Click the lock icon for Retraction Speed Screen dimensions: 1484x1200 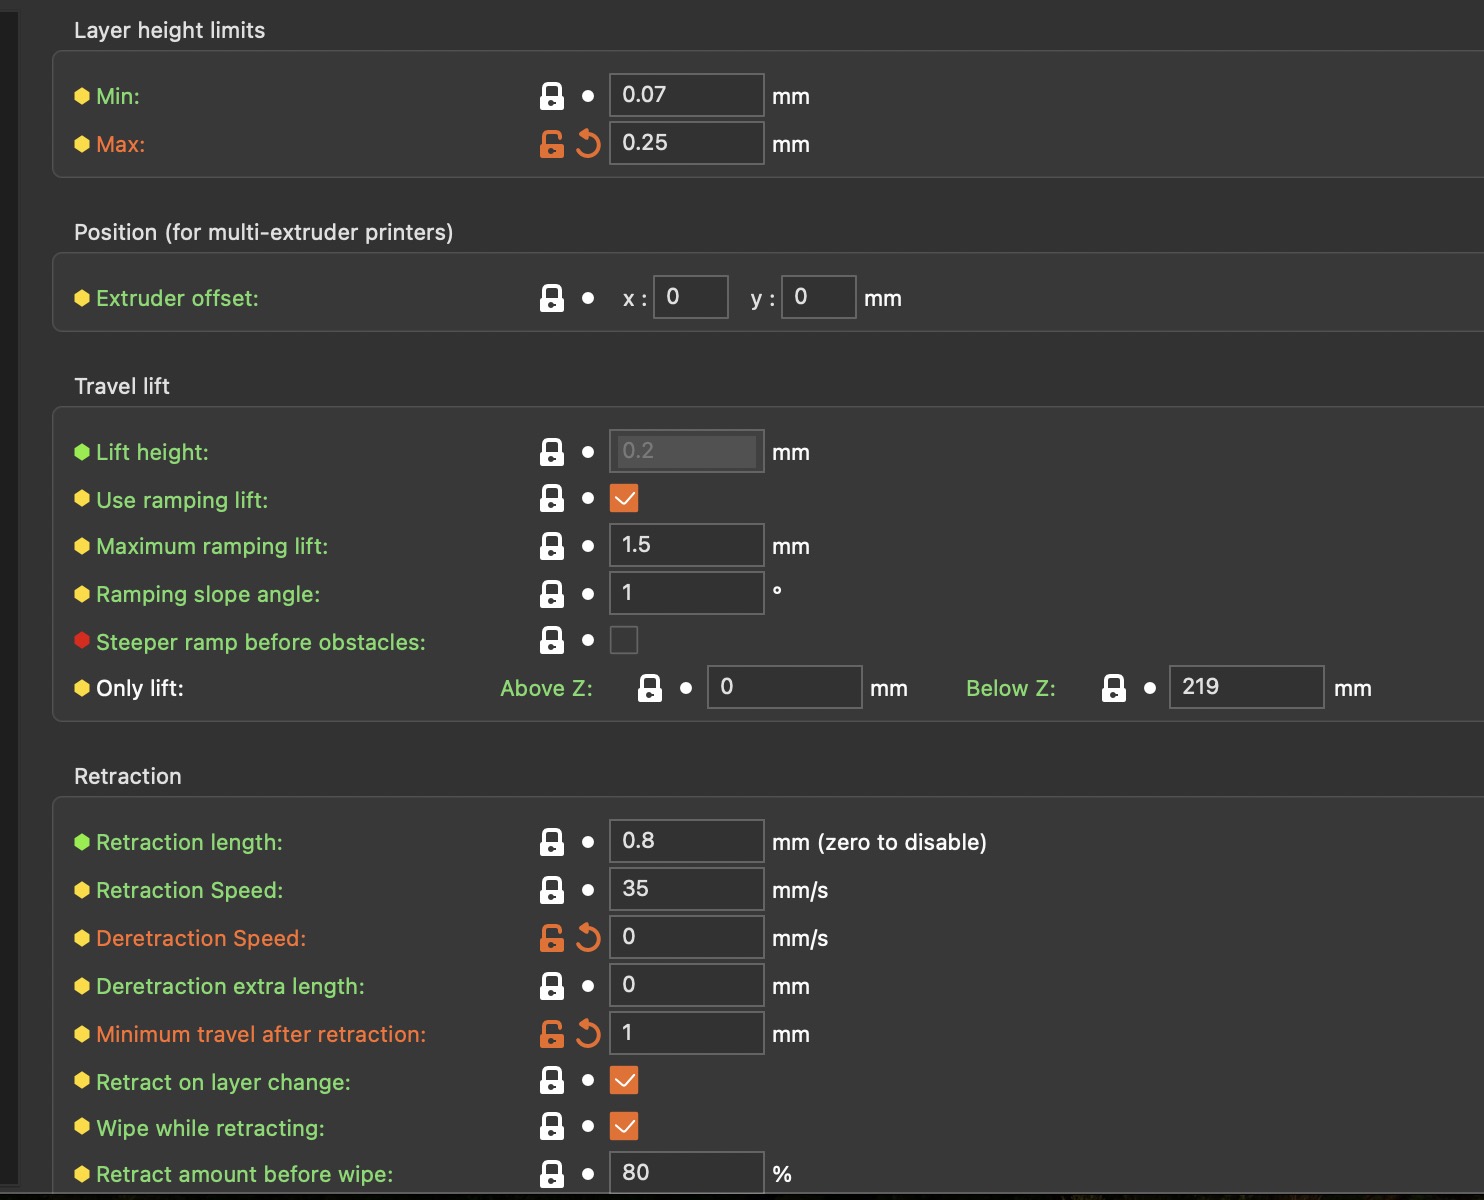[552, 890]
